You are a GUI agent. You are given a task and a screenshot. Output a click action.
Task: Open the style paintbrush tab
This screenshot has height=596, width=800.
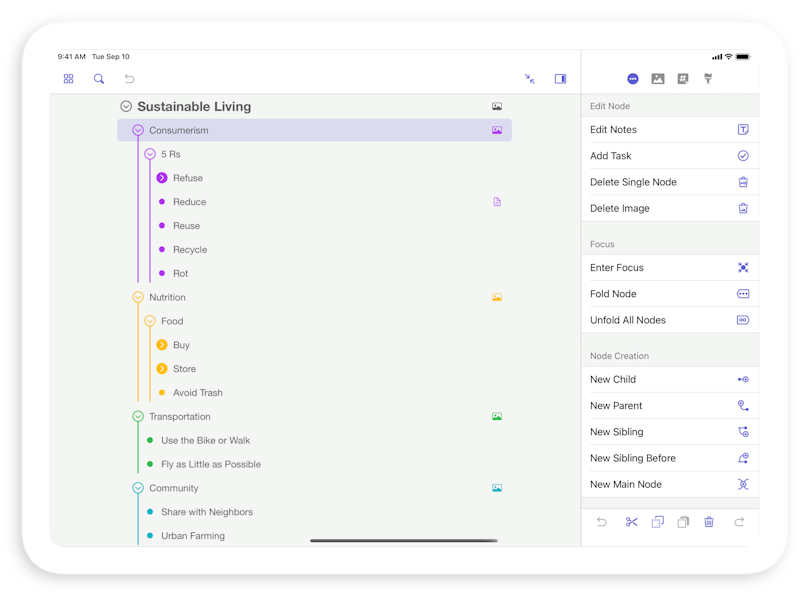(708, 79)
